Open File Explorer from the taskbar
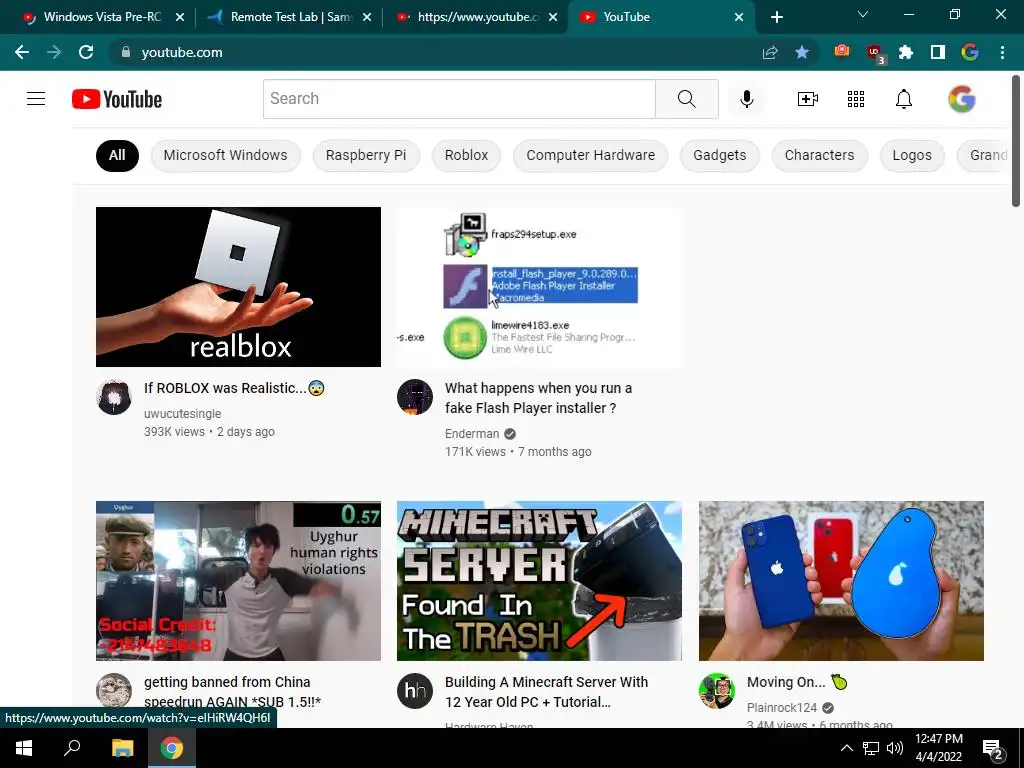The height and width of the screenshot is (768, 1024). (122, 748)
